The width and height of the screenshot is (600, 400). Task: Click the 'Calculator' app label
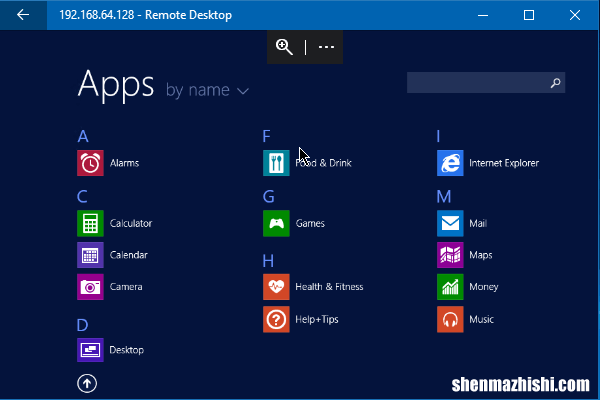point(131,223)
